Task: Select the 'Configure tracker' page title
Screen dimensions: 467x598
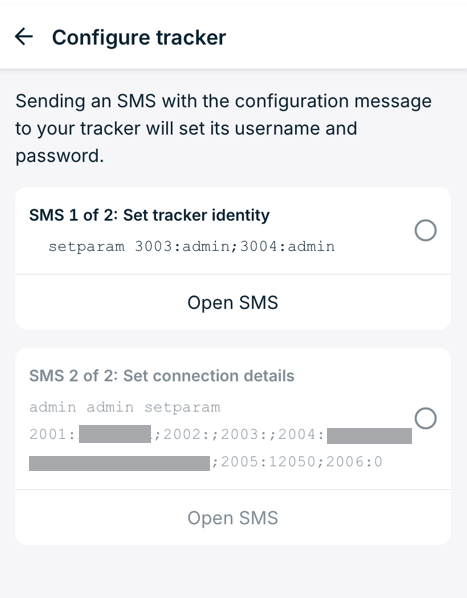Action: 139,37
